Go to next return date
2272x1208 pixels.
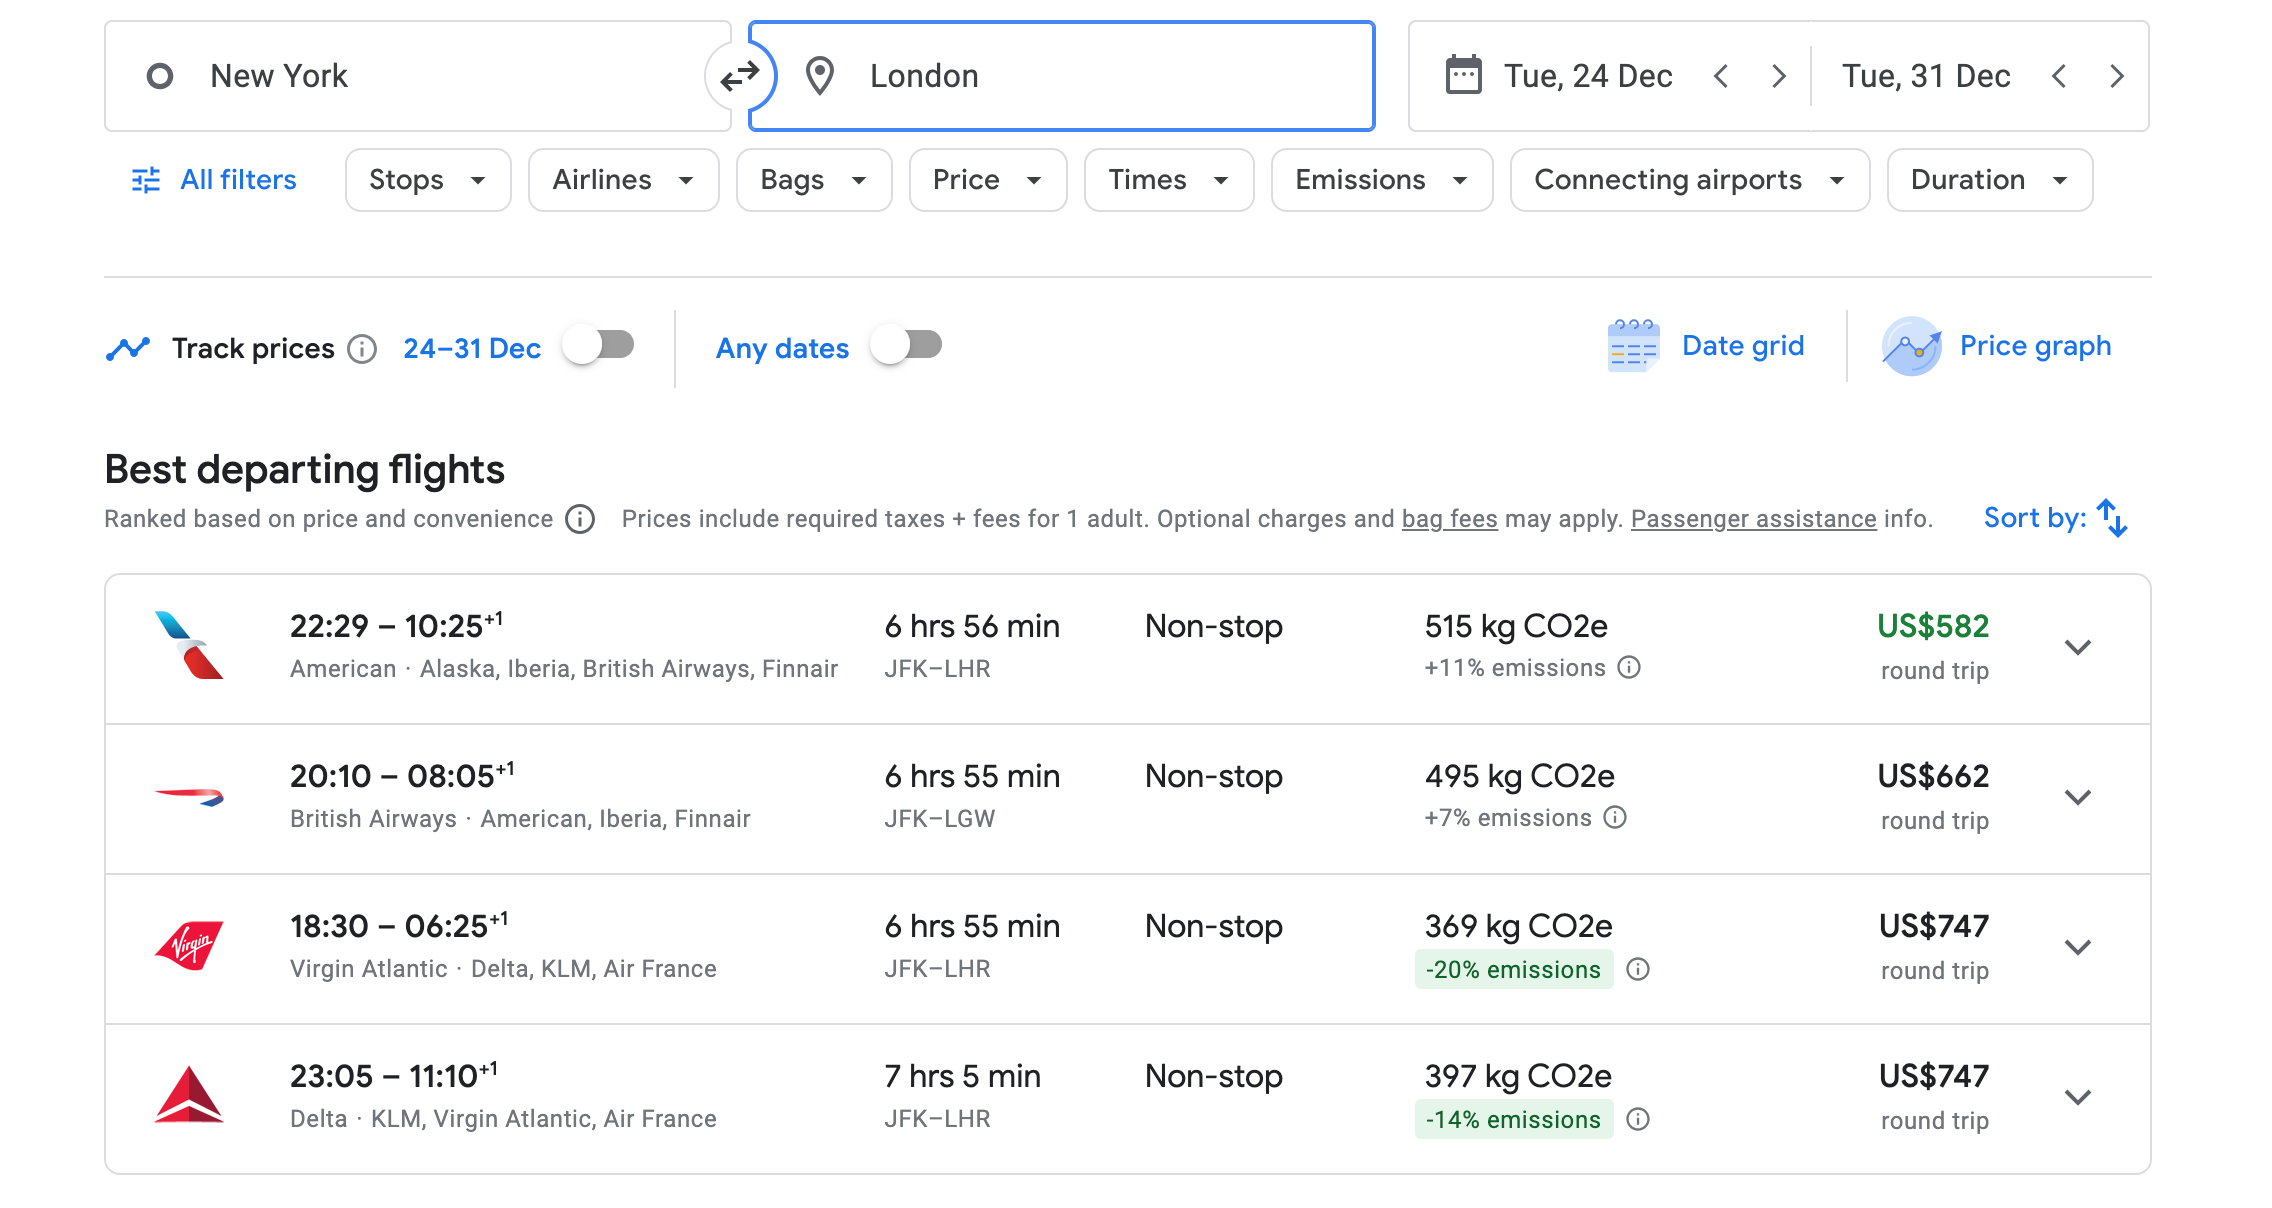click(x=2117, y=76)
